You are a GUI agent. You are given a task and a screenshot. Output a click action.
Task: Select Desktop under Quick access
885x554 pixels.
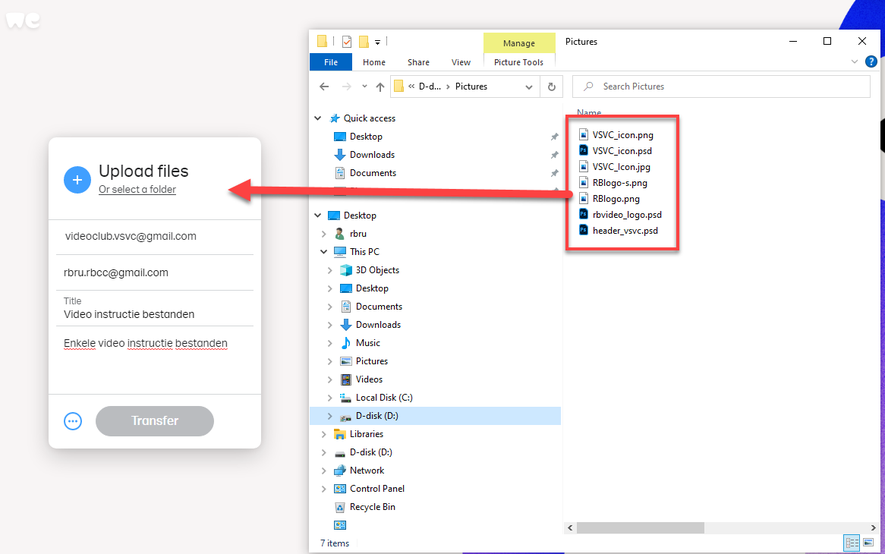366,137
